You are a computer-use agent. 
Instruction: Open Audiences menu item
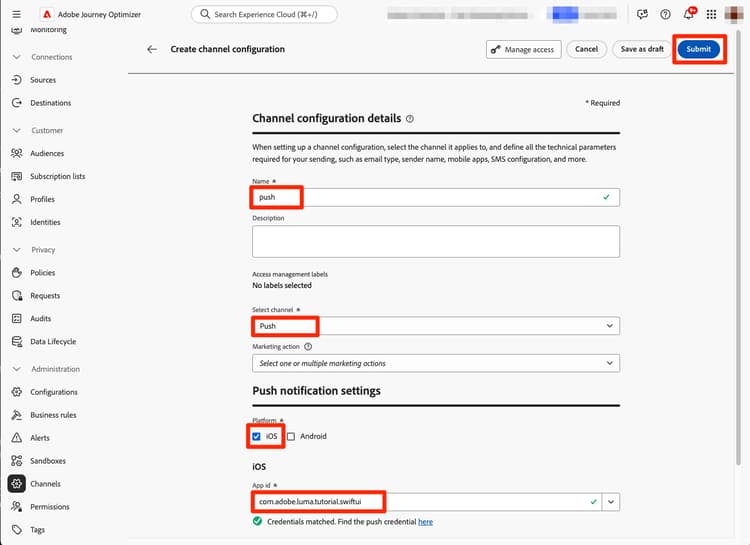(47, 153)
